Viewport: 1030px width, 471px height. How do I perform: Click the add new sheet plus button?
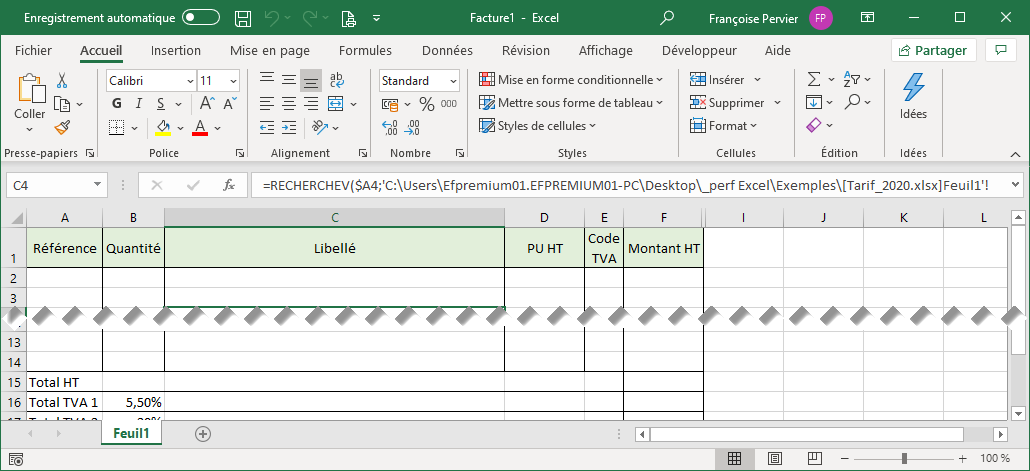click(x=203, y=434)
